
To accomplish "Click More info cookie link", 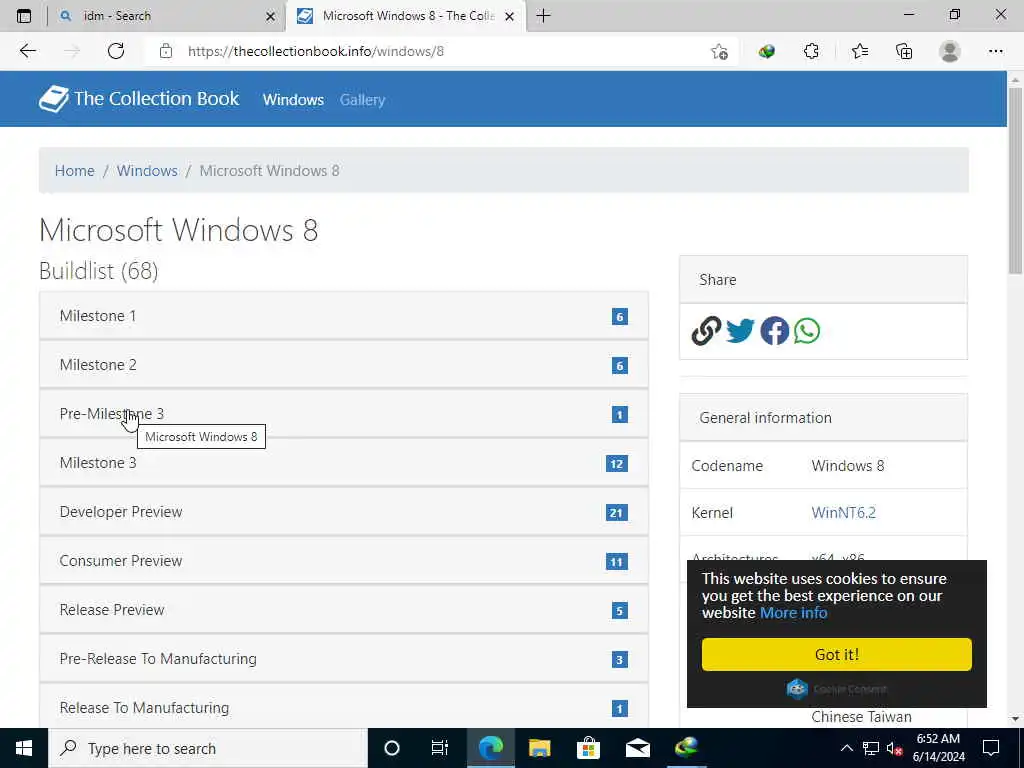I will coord(793,613).
